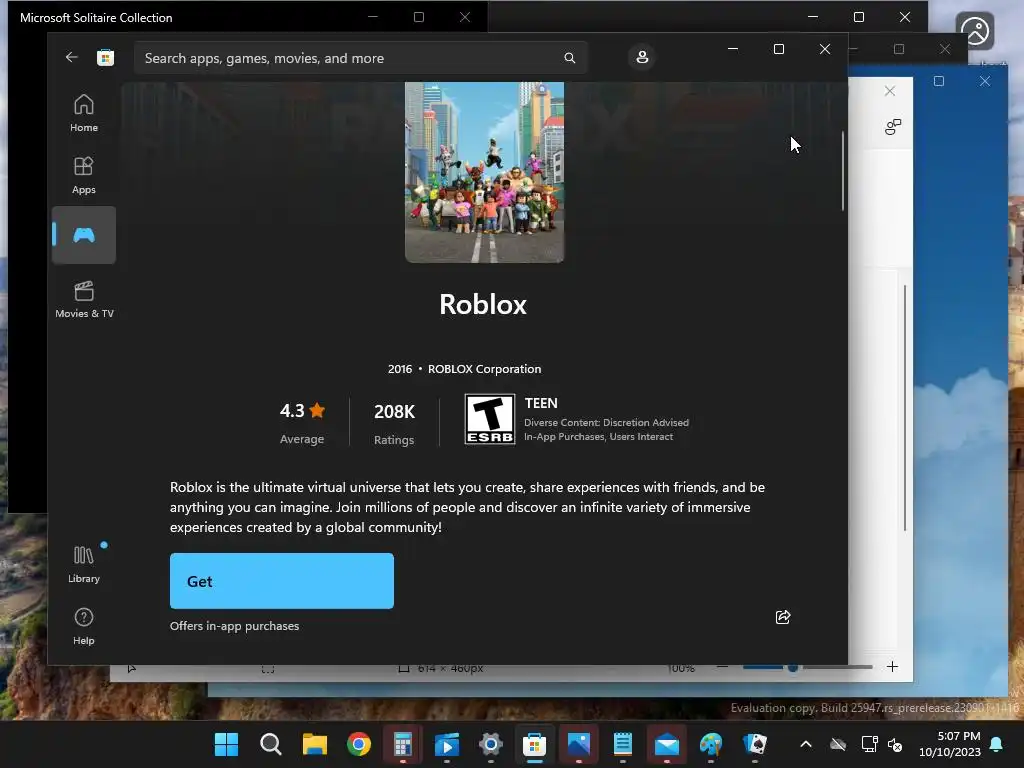Close the white panel behind the Store
1024x768 pixels.
point(889,91)
